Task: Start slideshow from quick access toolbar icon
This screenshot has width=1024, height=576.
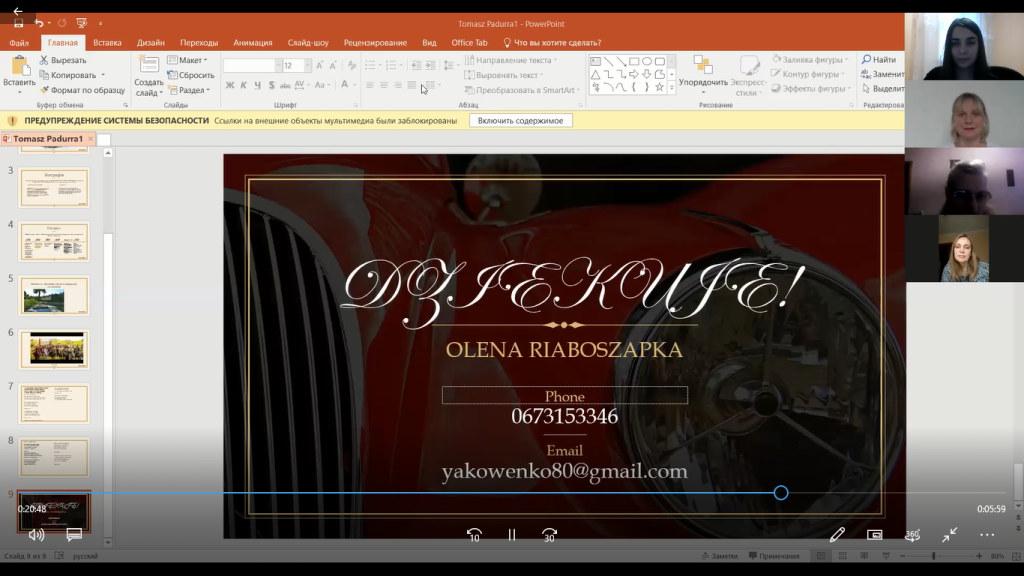Action: pos(82,24)
